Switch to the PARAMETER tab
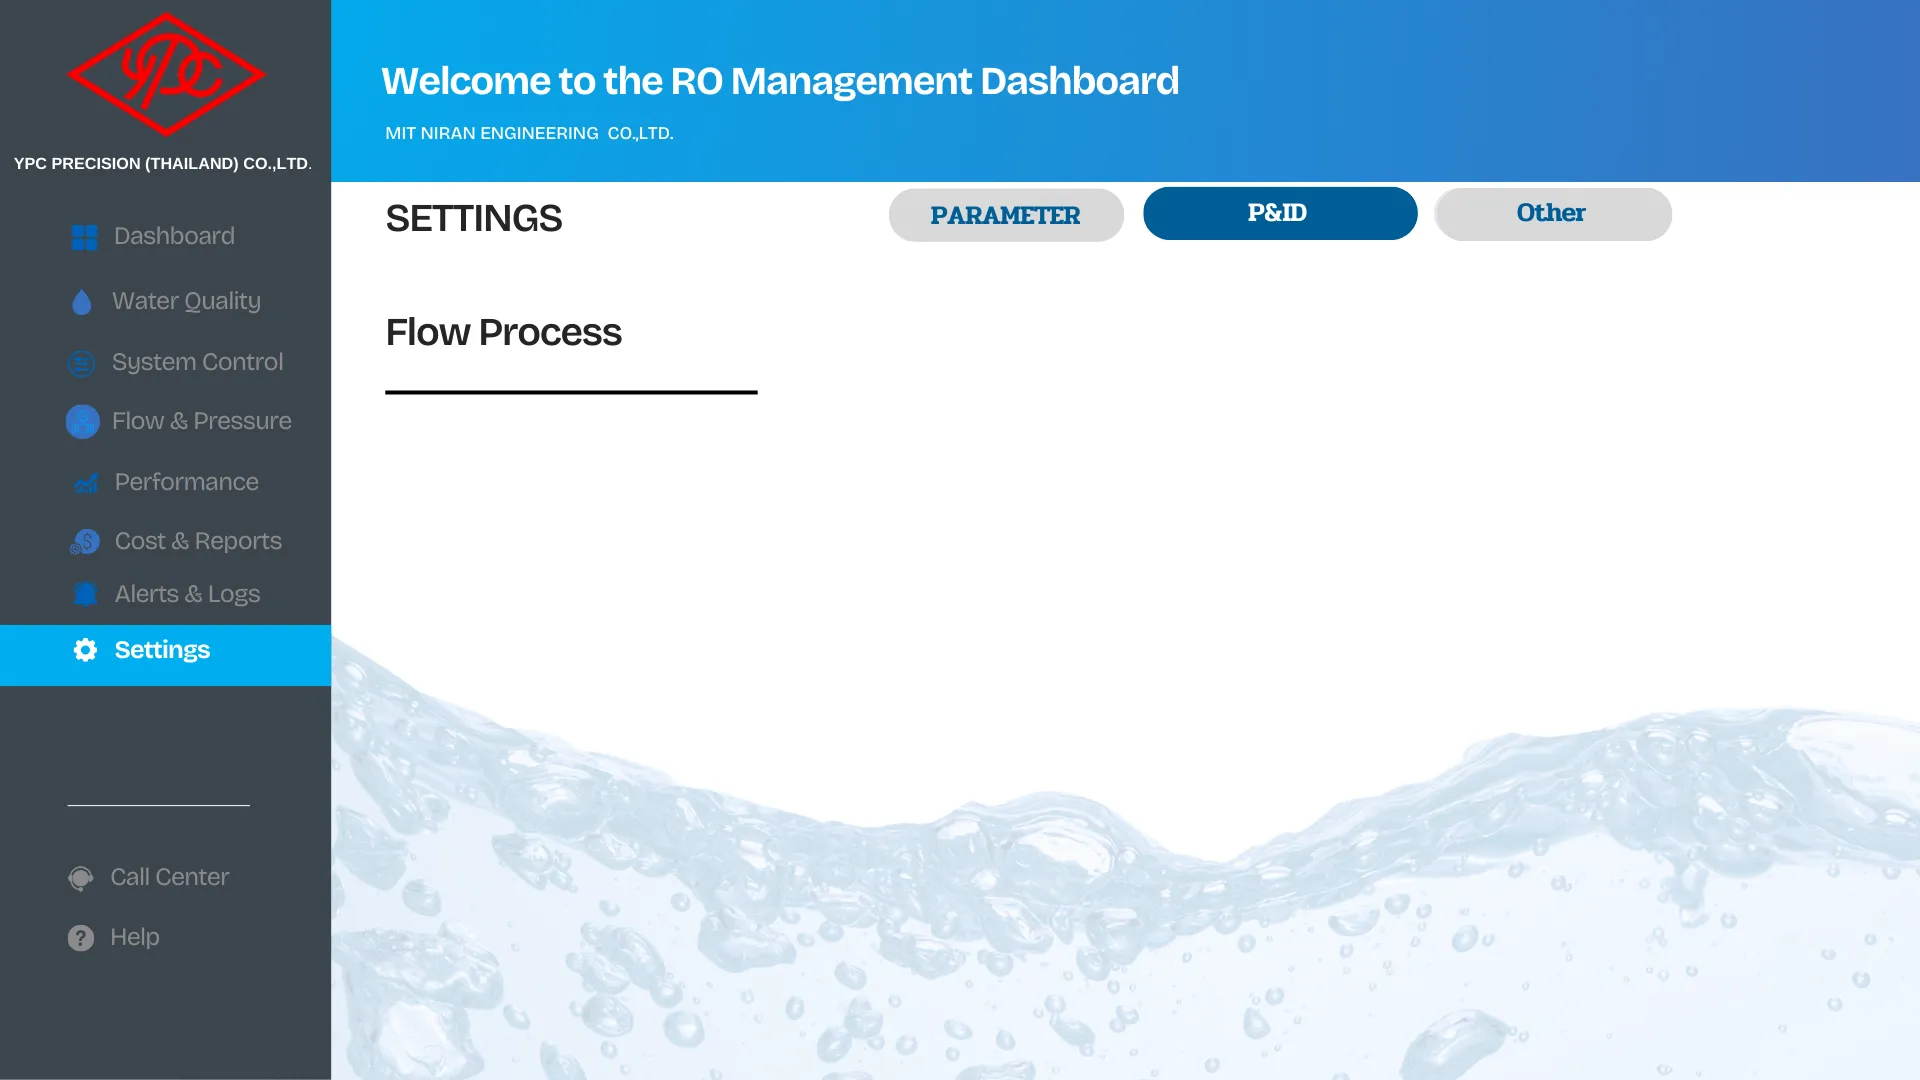The image size is (1920, 1080). (1005, 215)
